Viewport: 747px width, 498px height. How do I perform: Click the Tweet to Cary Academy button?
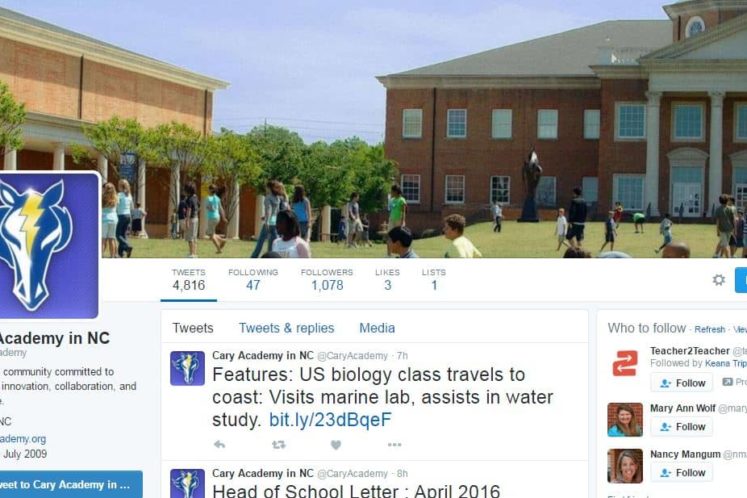[65, 484]
